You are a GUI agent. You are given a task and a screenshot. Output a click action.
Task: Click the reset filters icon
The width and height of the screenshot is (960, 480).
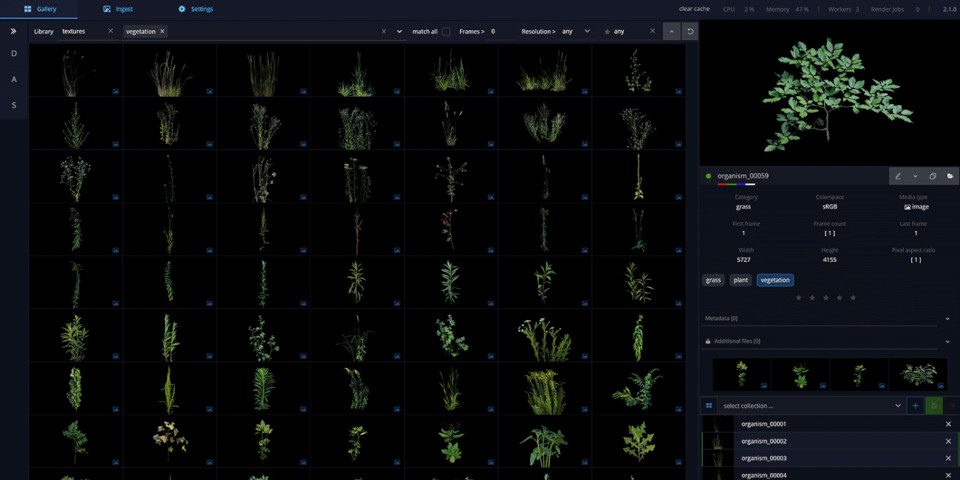click(x=690, y=31)
